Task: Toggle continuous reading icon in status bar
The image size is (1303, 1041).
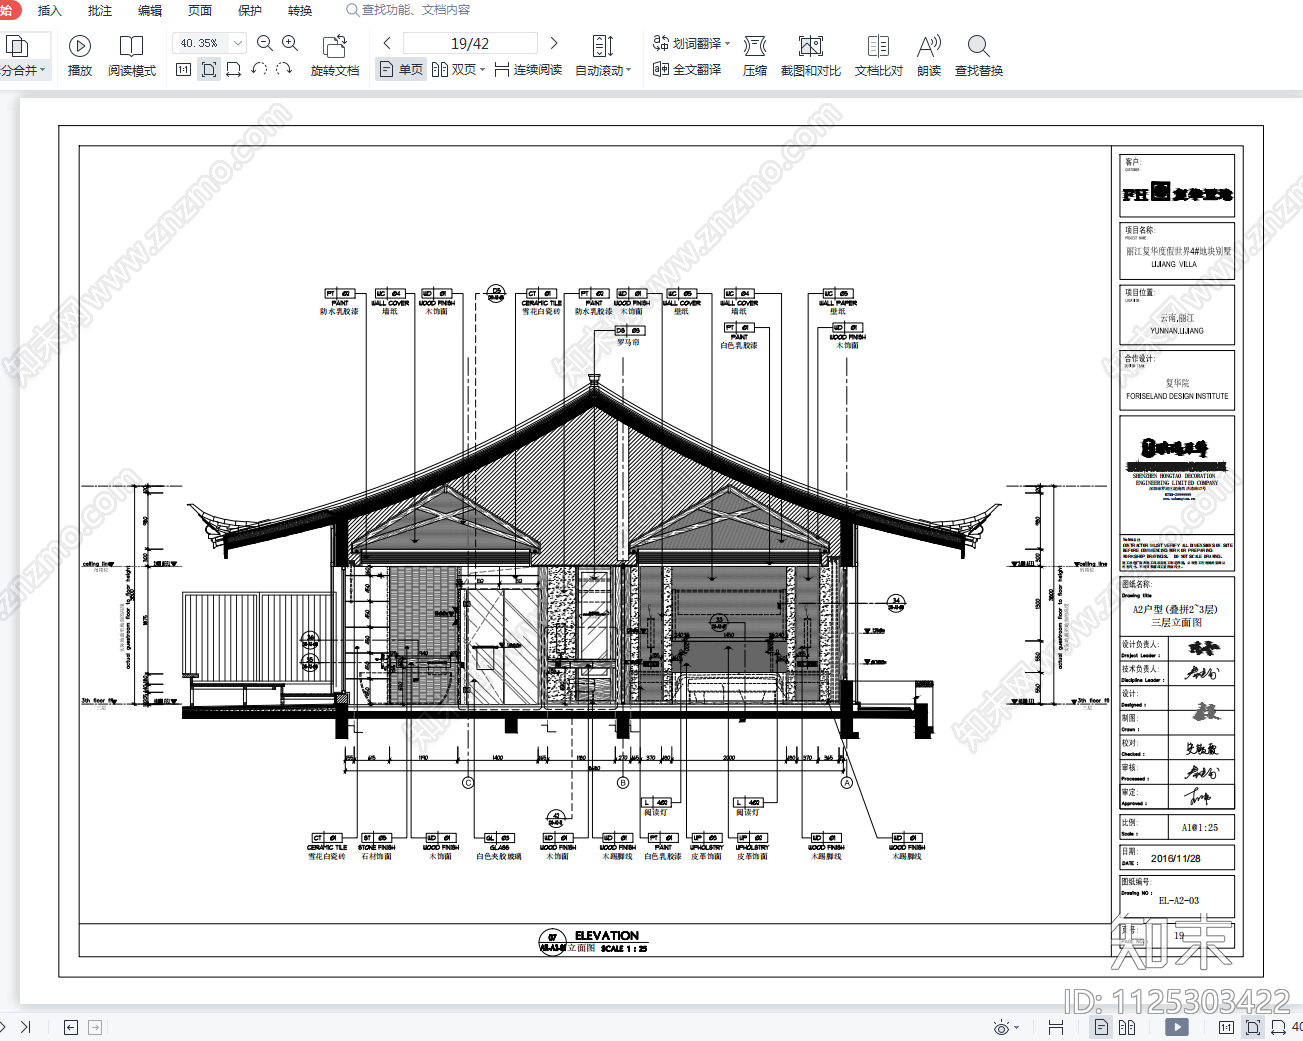Action: point(1056,1027)
